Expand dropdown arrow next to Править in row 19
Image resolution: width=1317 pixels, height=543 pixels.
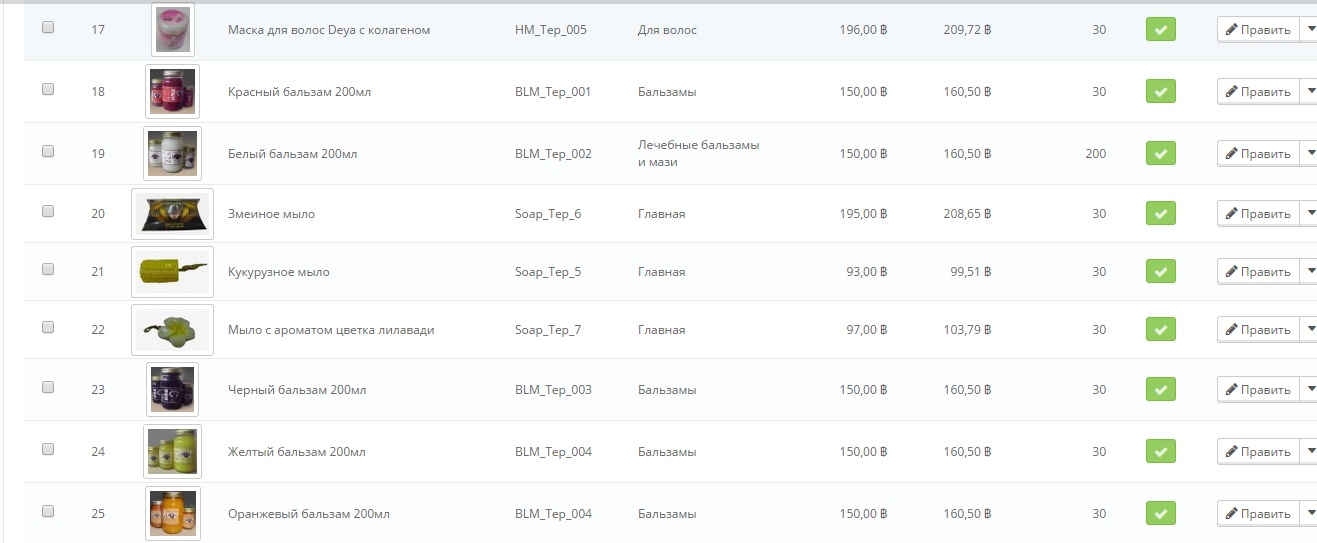[x=1309, y=154]
